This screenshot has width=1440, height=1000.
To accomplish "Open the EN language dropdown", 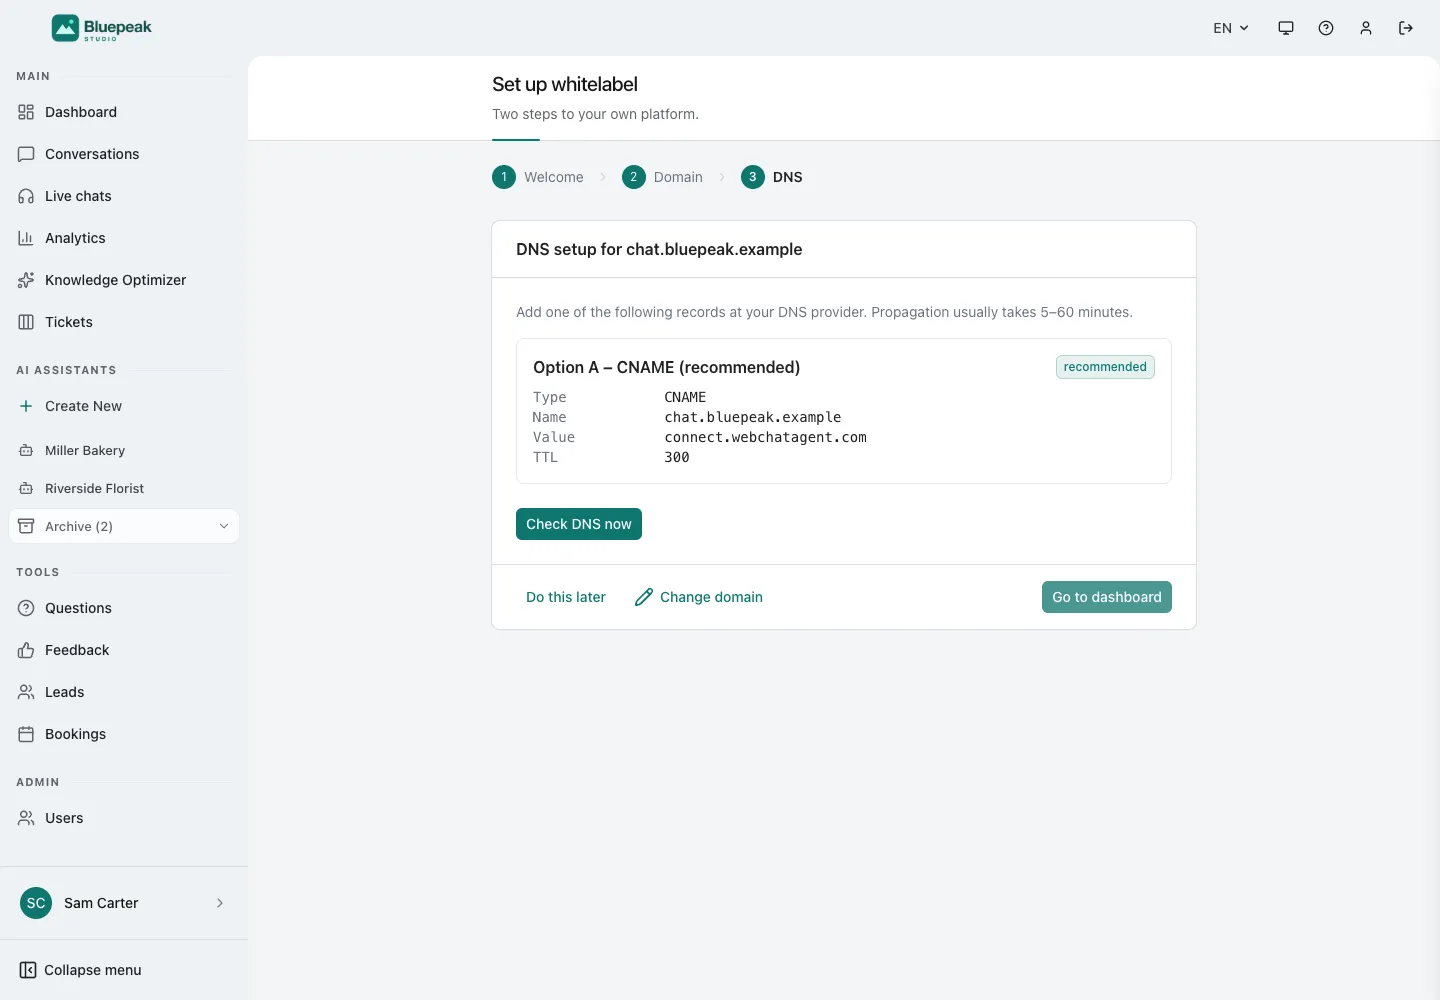I will [x=1231, y=28].
